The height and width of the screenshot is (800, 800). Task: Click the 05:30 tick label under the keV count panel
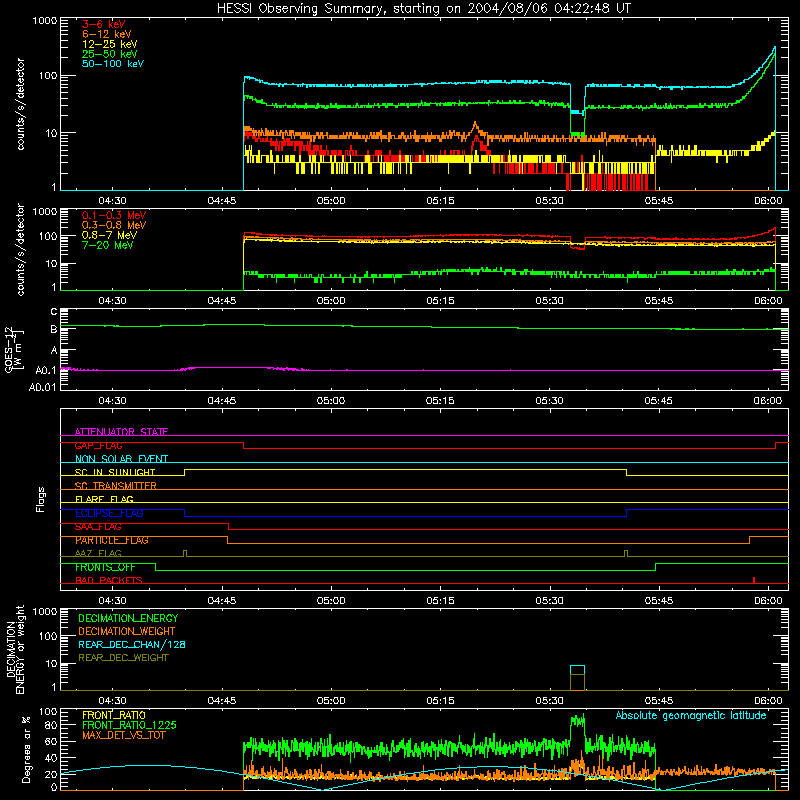click(x=549, y=201)
